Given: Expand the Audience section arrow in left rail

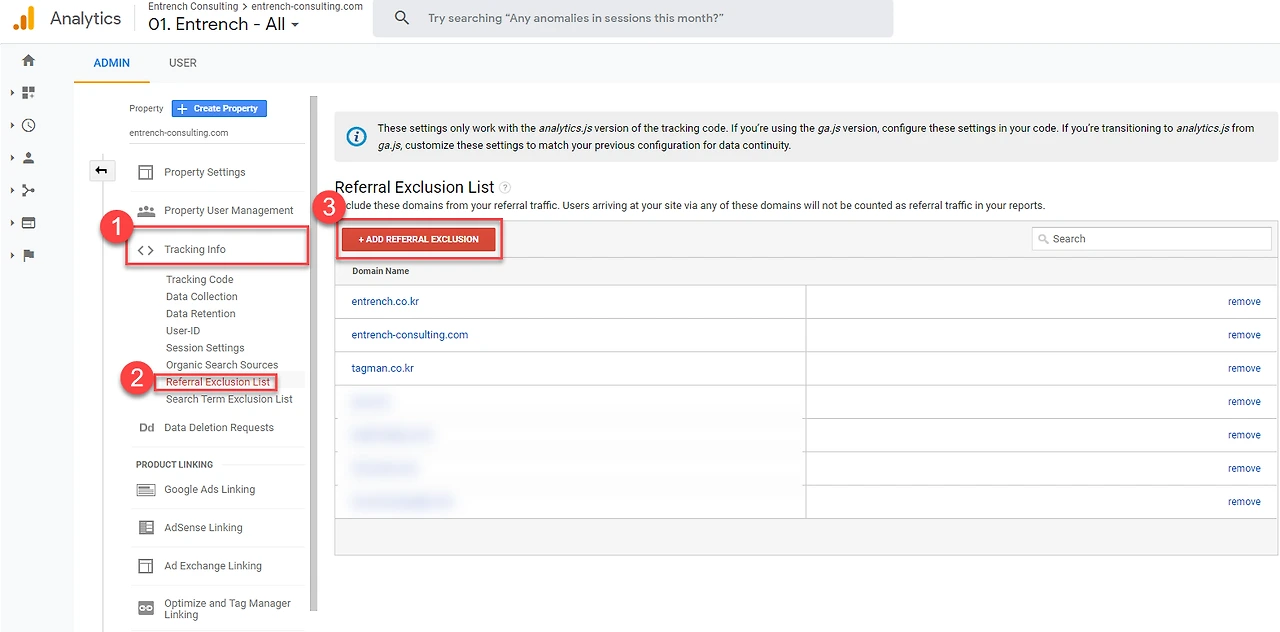Looking at the screenshot, I should click(12, 158).
